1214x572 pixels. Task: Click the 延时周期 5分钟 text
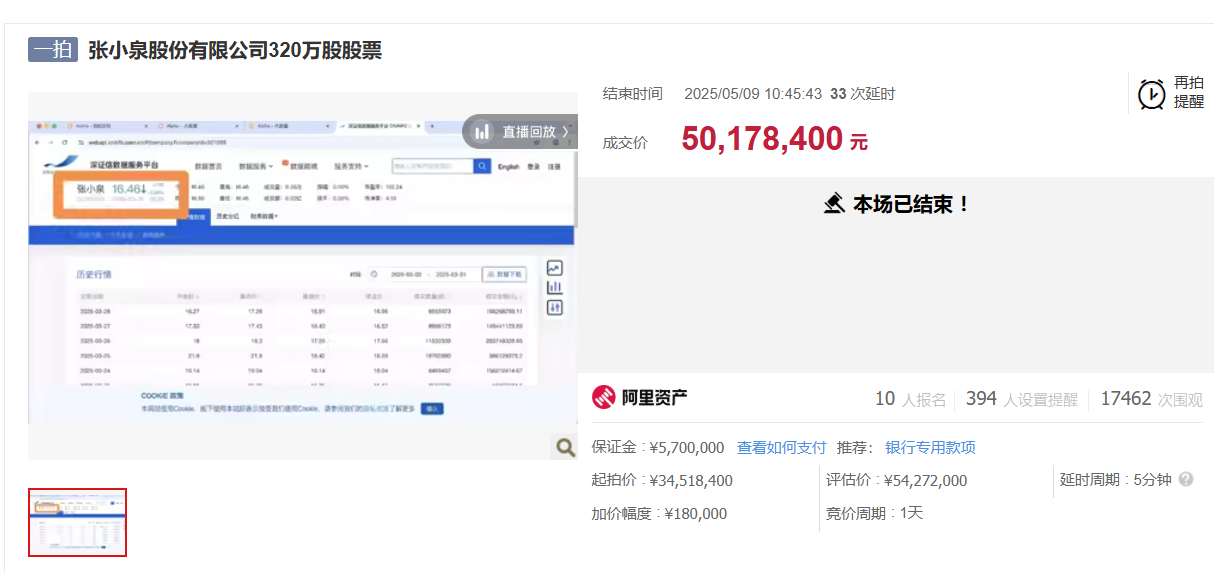point(1116,480)
